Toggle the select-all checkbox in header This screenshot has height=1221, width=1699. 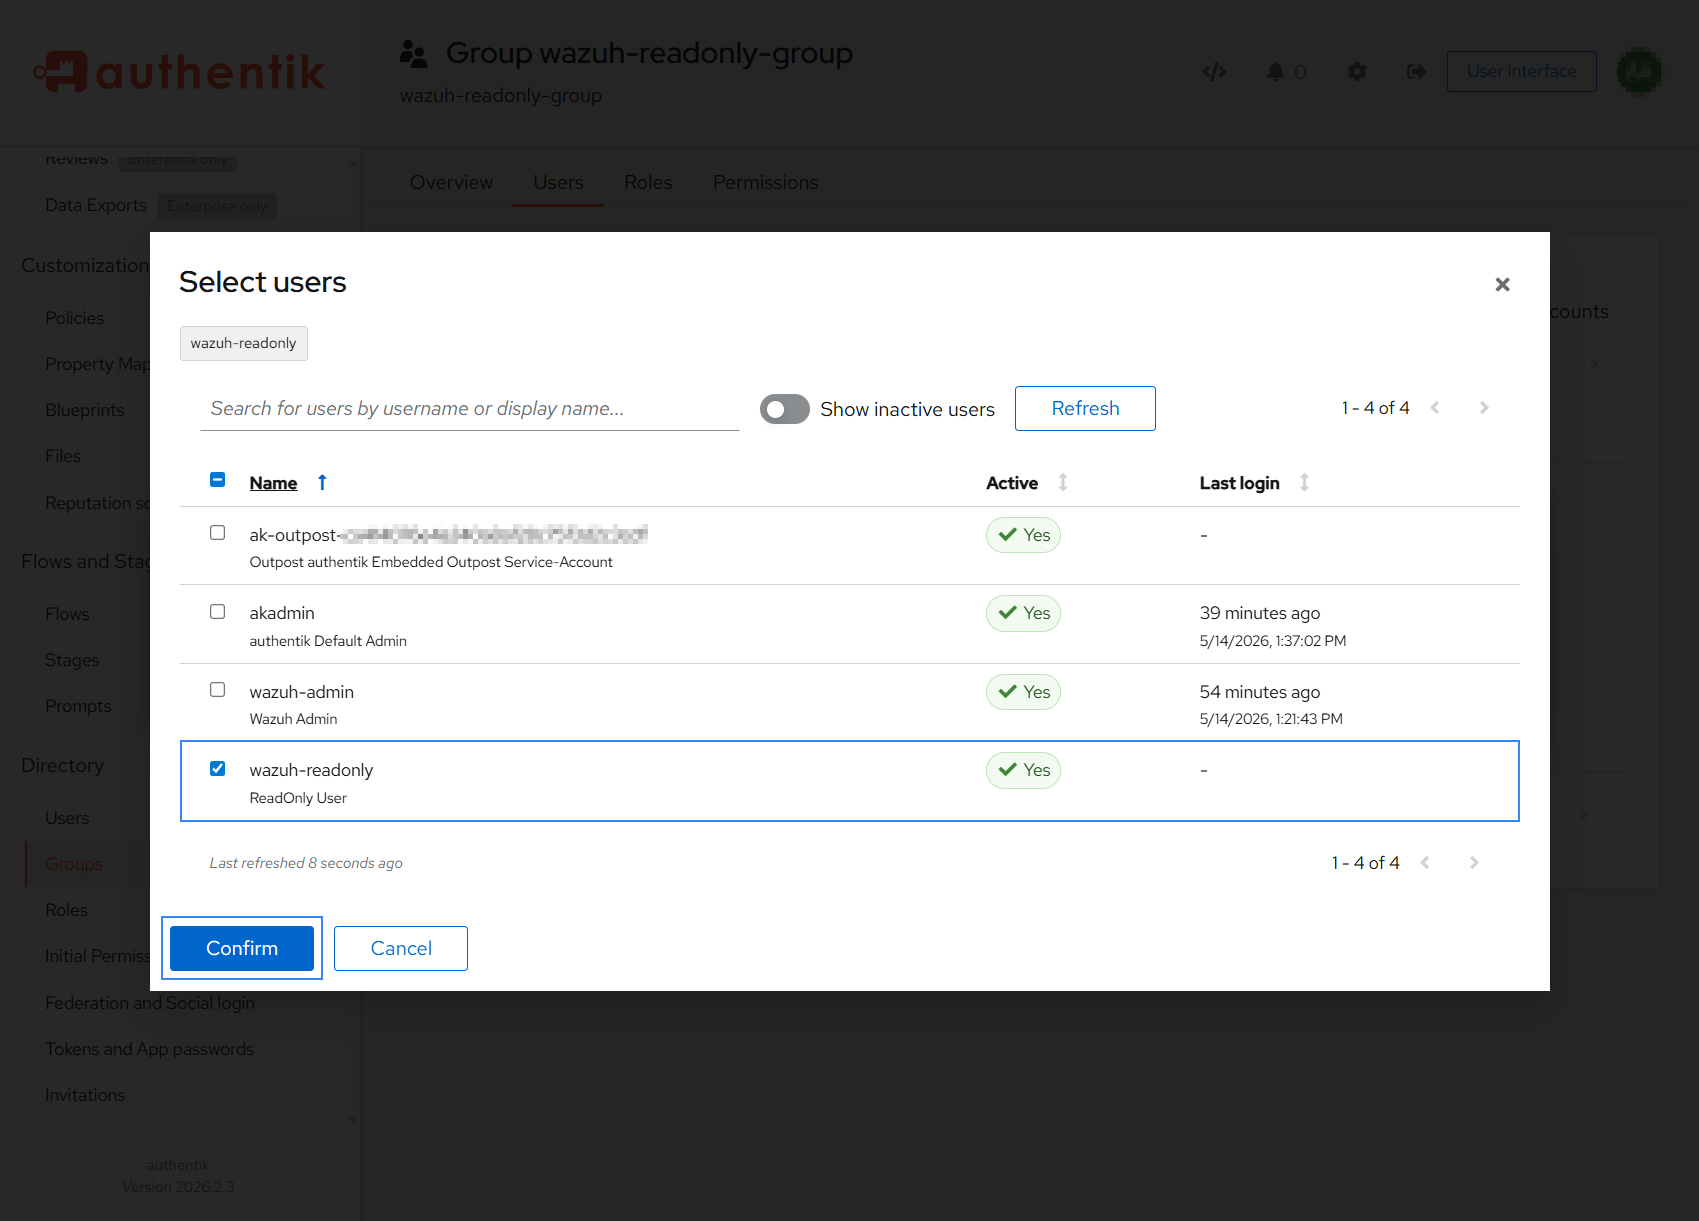pyautogui.click(x=217, y=480)
